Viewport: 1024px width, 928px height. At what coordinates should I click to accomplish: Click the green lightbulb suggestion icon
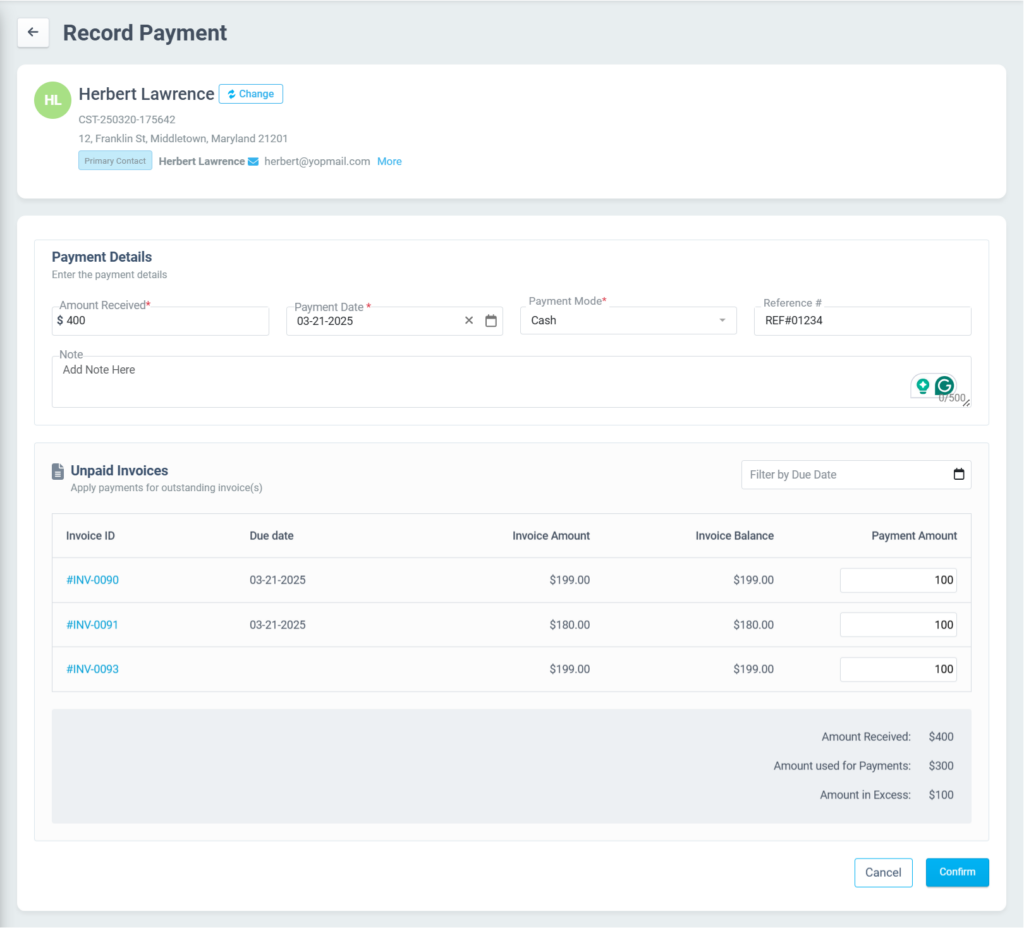[922, 386]
